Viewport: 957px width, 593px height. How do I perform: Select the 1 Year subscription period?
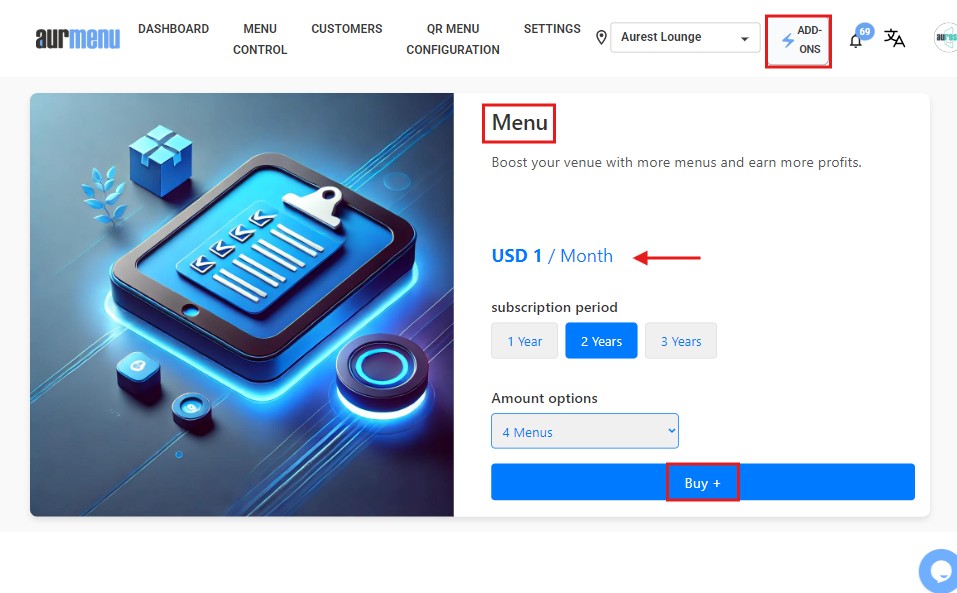[524, 341]
